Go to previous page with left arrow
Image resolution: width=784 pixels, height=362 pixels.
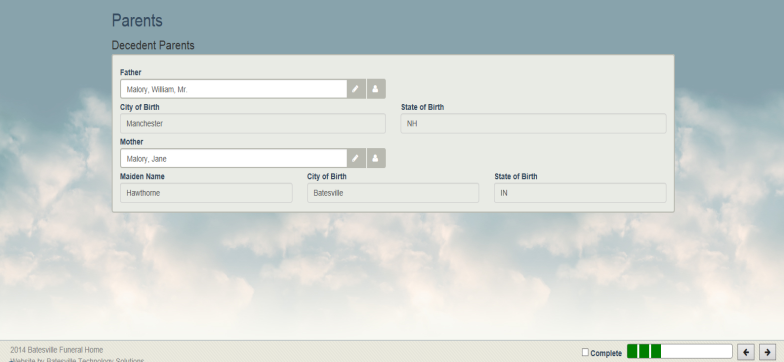[746, 352]
